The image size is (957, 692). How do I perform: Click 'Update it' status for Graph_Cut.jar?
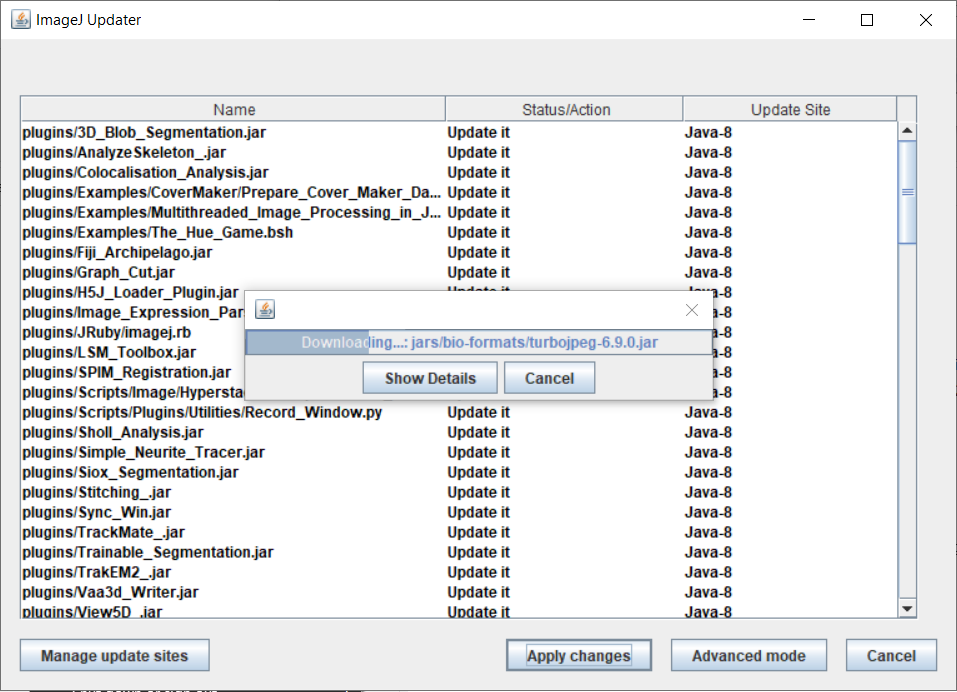tap(478, 273)
